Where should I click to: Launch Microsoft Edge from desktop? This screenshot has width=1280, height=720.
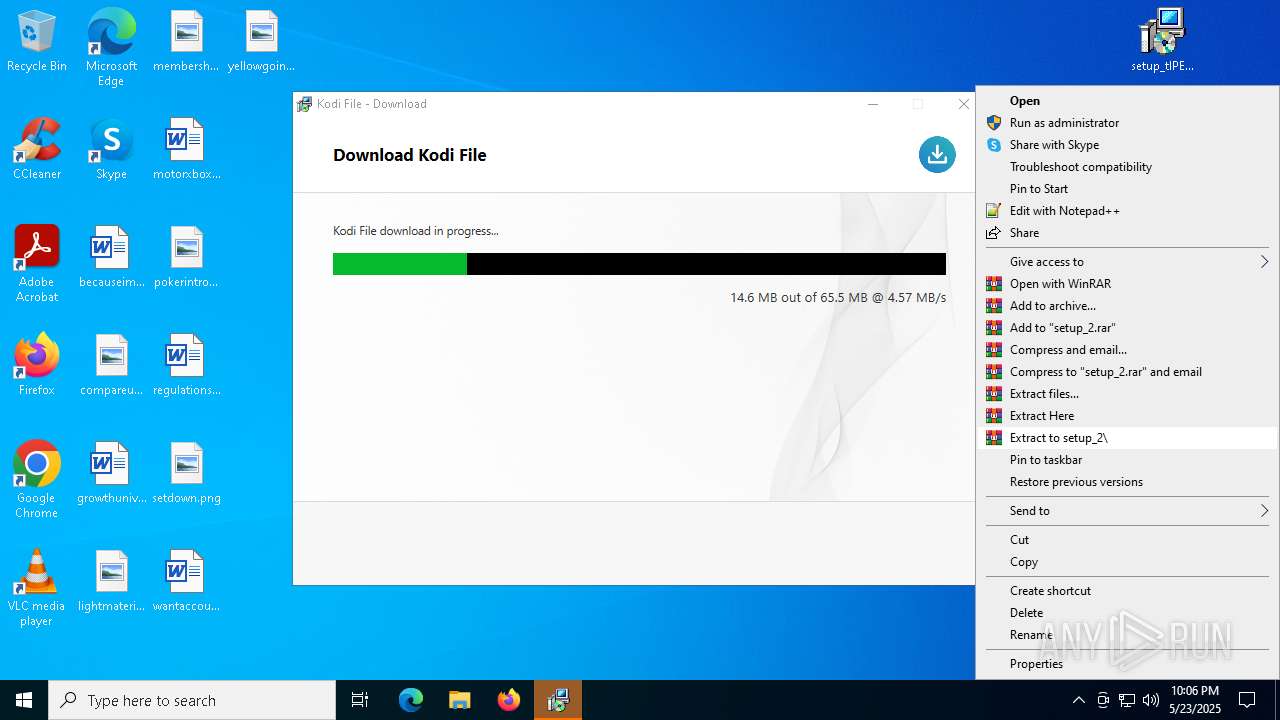click(111, 48)
